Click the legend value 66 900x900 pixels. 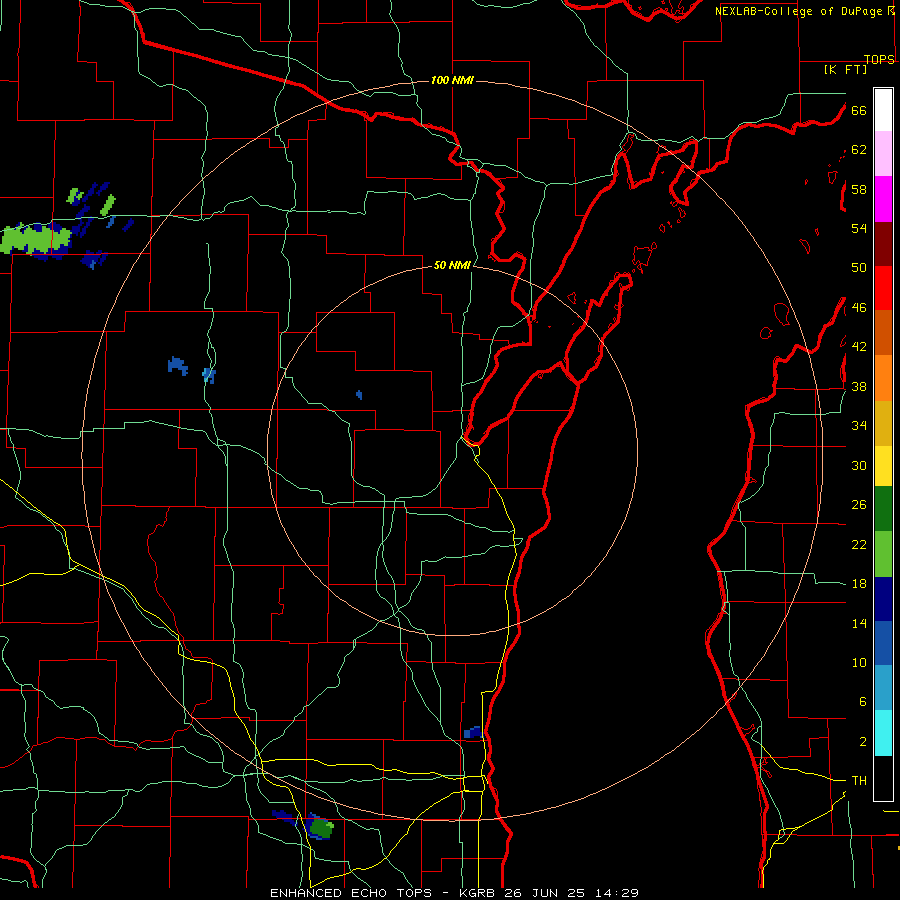coord(859,110)
